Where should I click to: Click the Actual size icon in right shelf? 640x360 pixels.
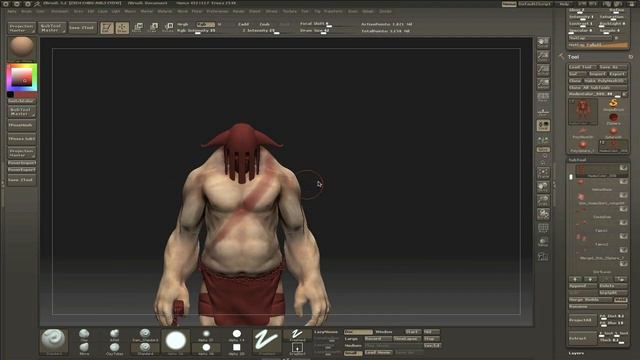[x=543, y=70]
